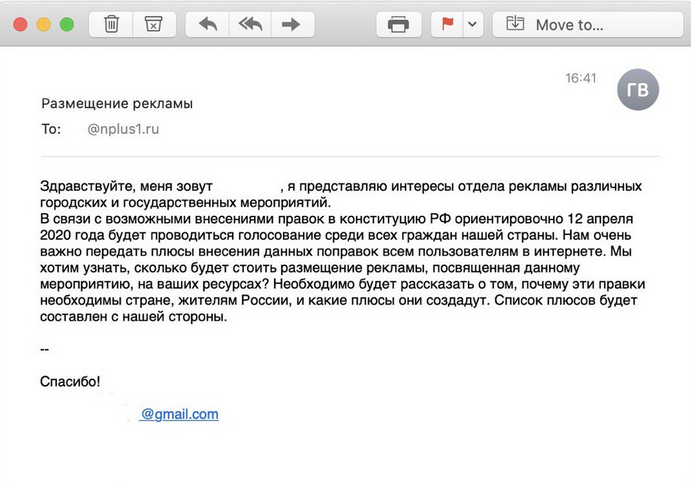This screenshot has height=484, width=691.
Task: Select the @nplus1.ru recipient address
Action: point(124,129)
